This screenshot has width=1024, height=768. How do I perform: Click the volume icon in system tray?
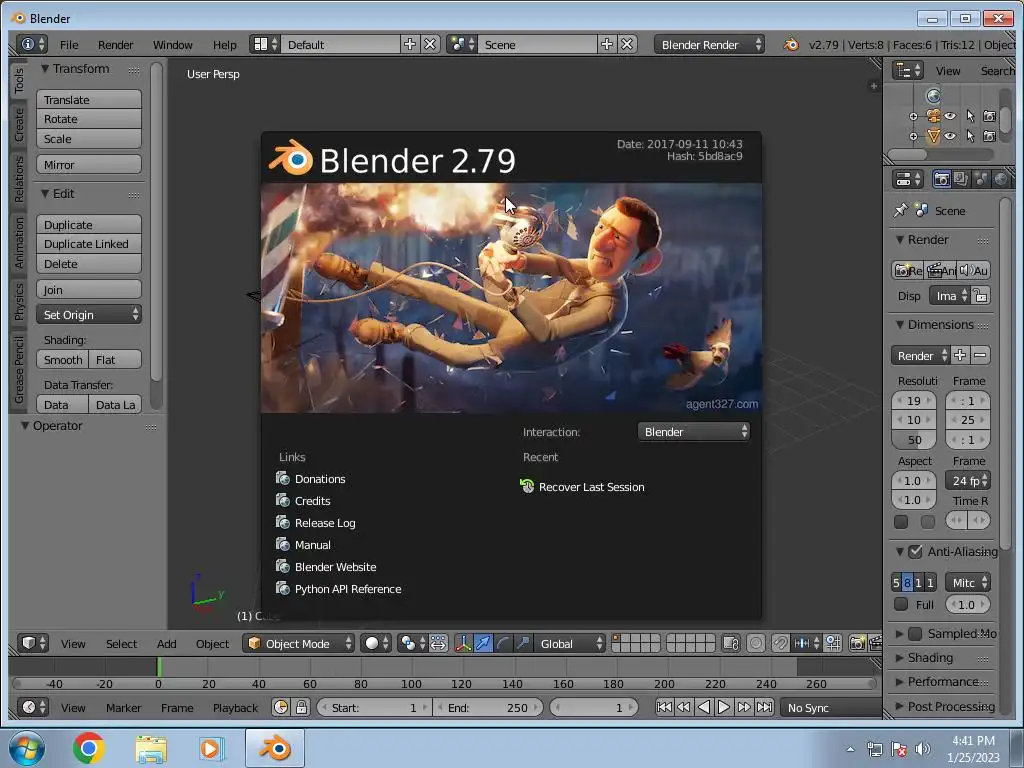(922, 749)
